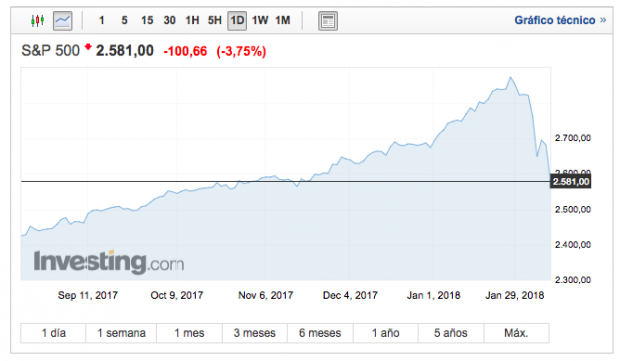Click the 2.500,00 price axis label

click(x=573, y=209)
